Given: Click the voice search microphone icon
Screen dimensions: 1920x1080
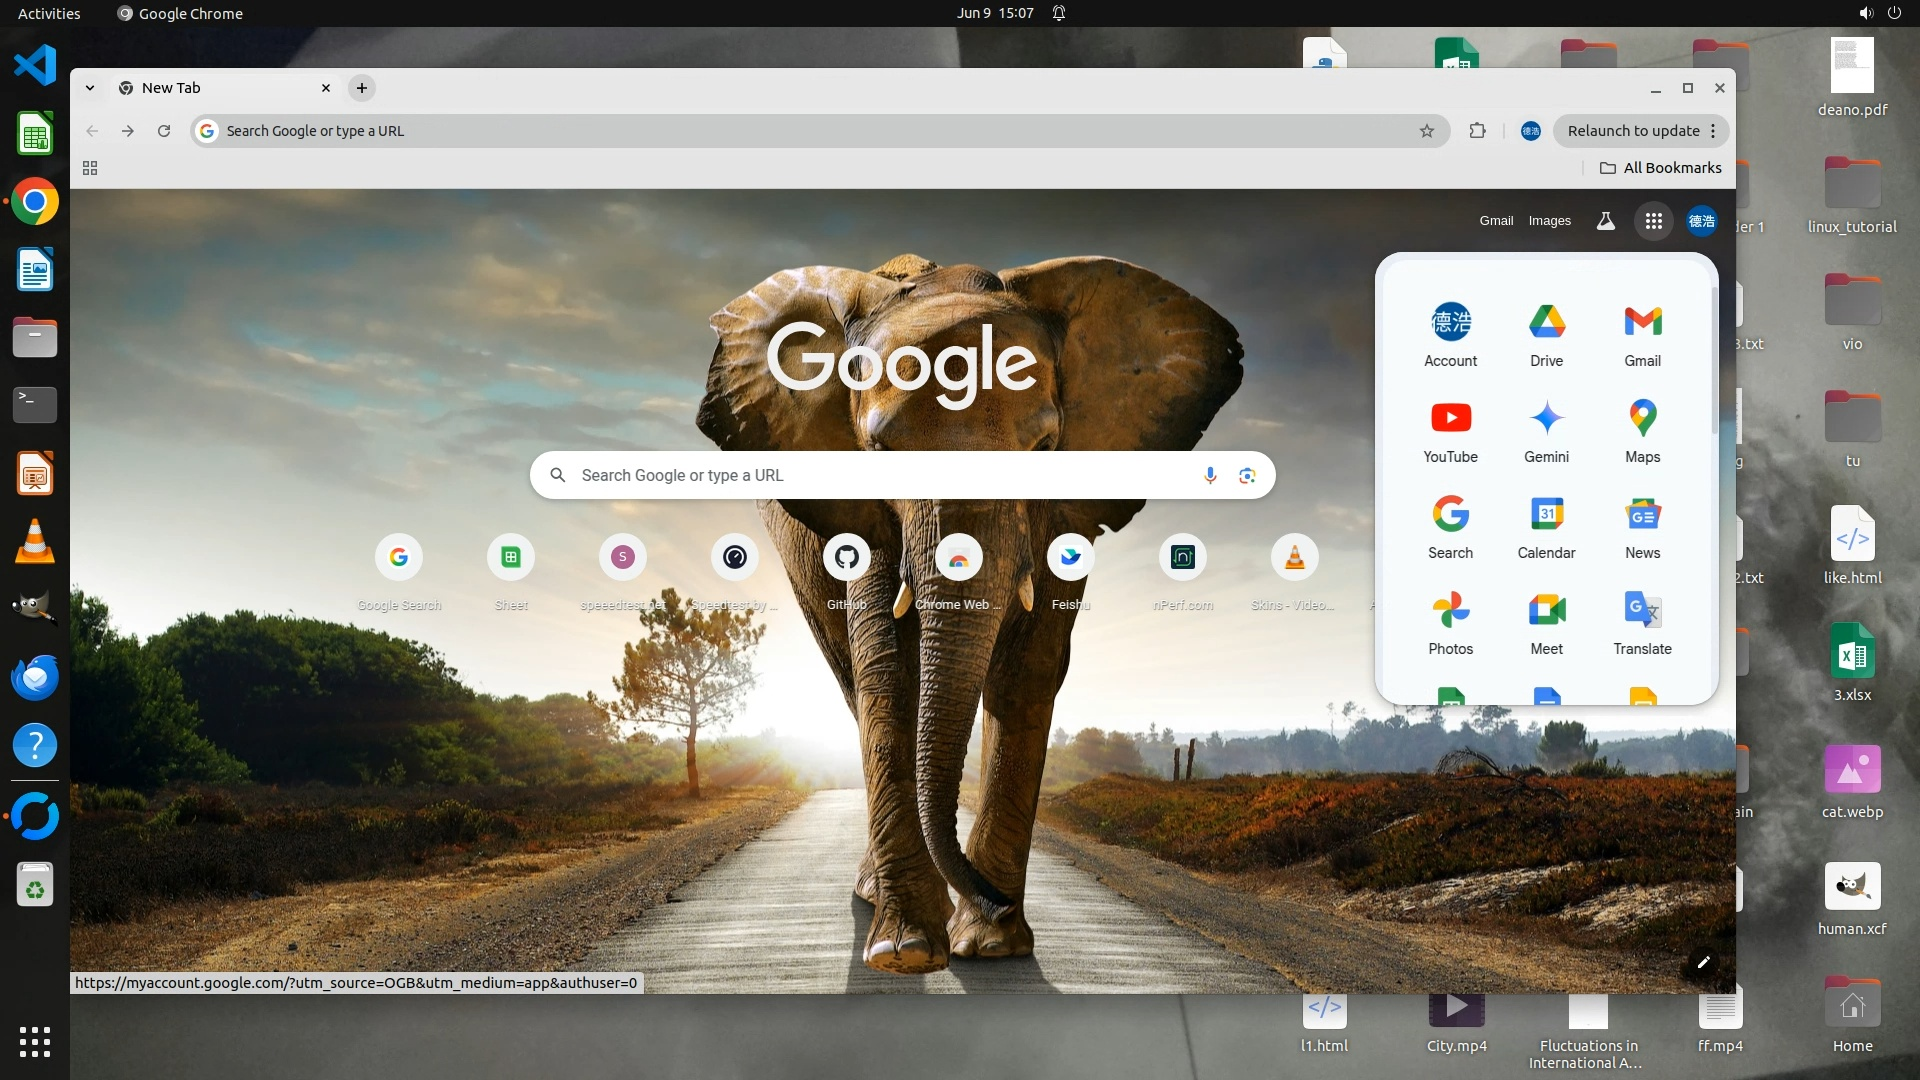Looking at the screenshot, I should click(1210, 475).
